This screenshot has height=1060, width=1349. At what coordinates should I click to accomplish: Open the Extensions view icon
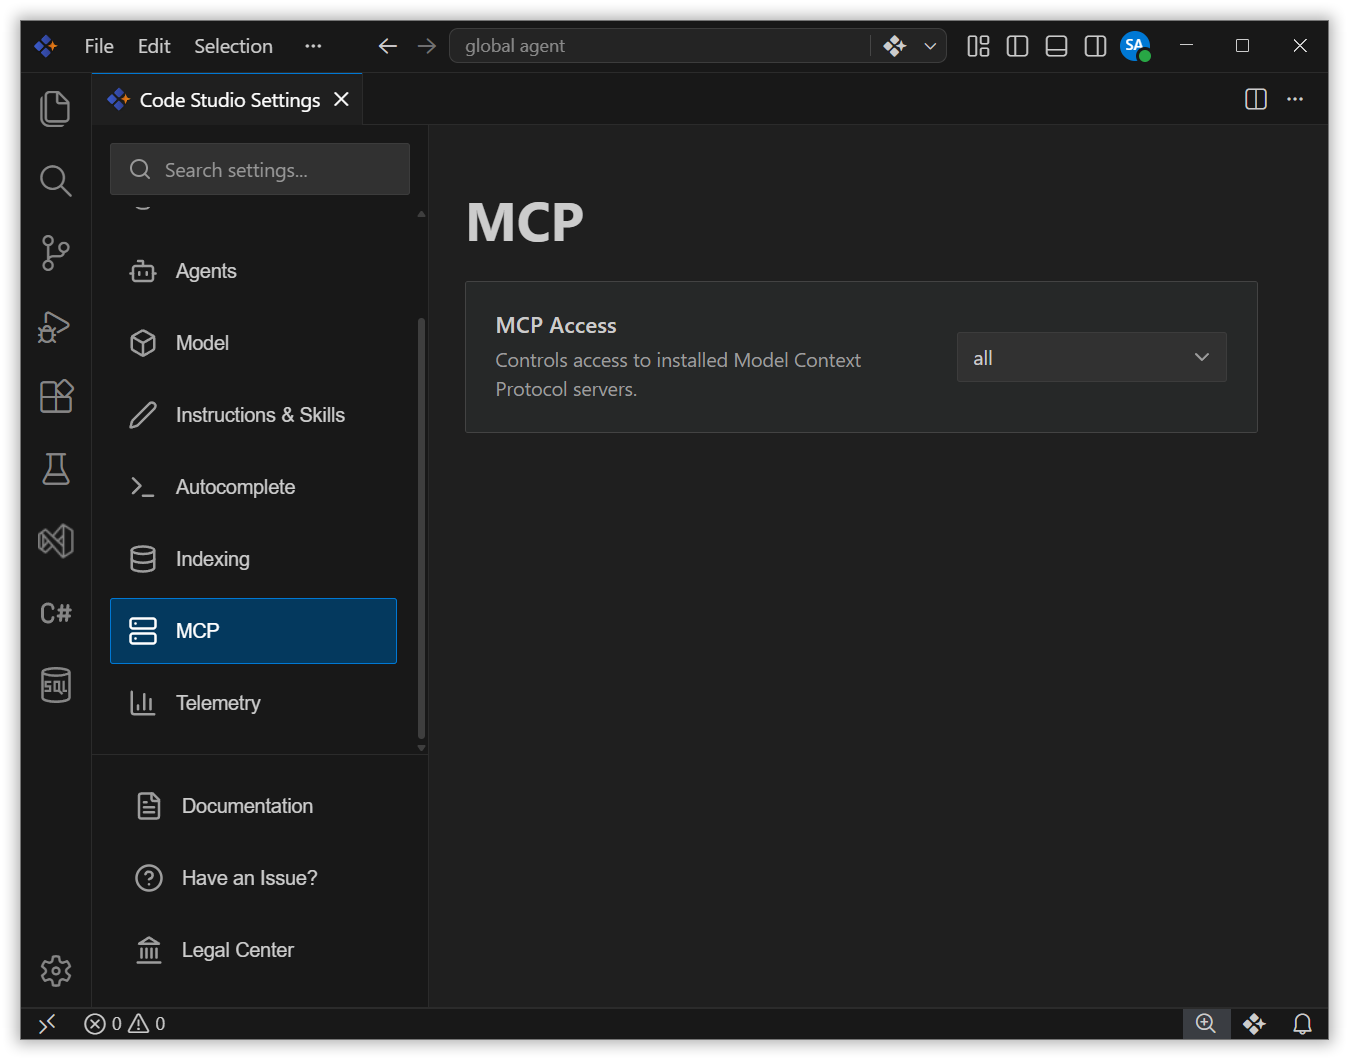[x=55, y=397]
